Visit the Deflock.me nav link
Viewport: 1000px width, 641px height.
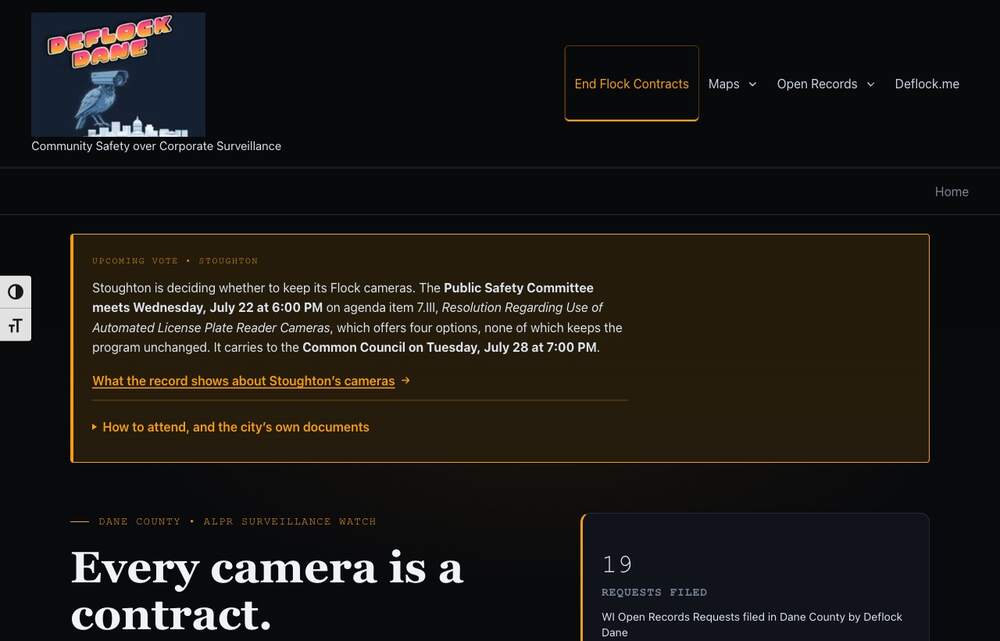[x=927, y=84]
